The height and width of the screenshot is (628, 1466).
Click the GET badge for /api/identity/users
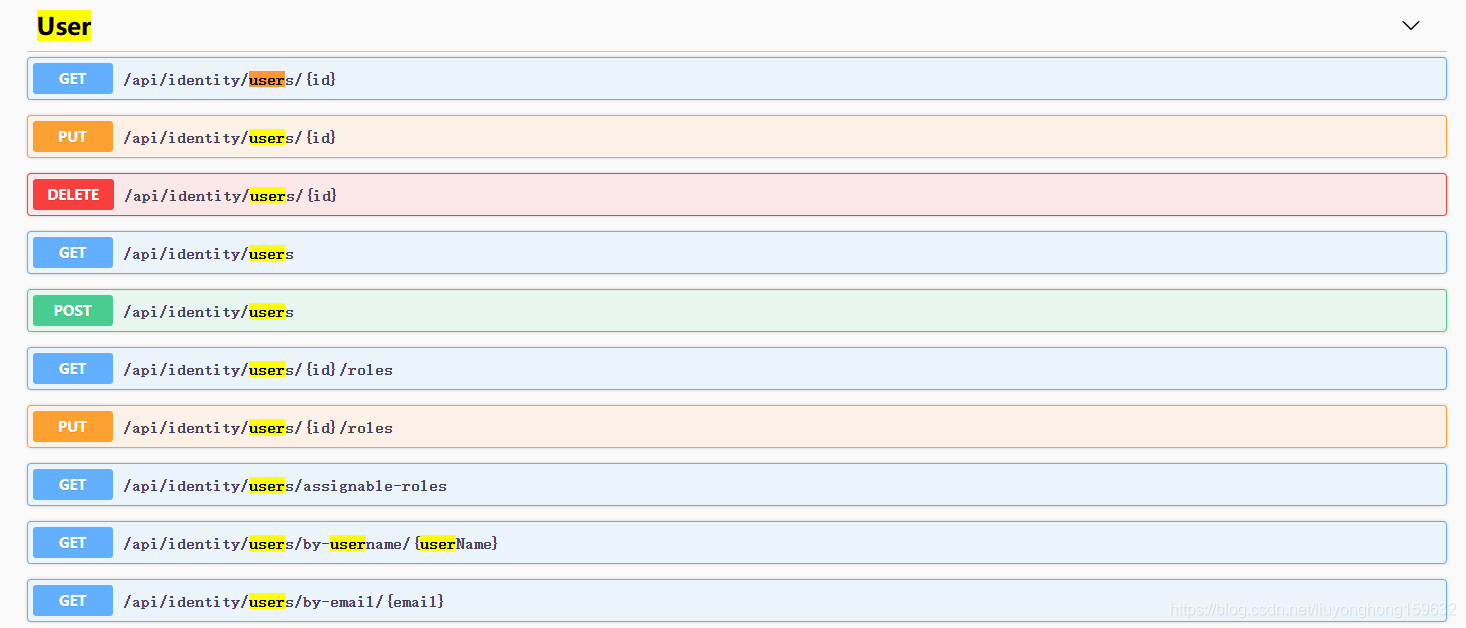point(73,253)
